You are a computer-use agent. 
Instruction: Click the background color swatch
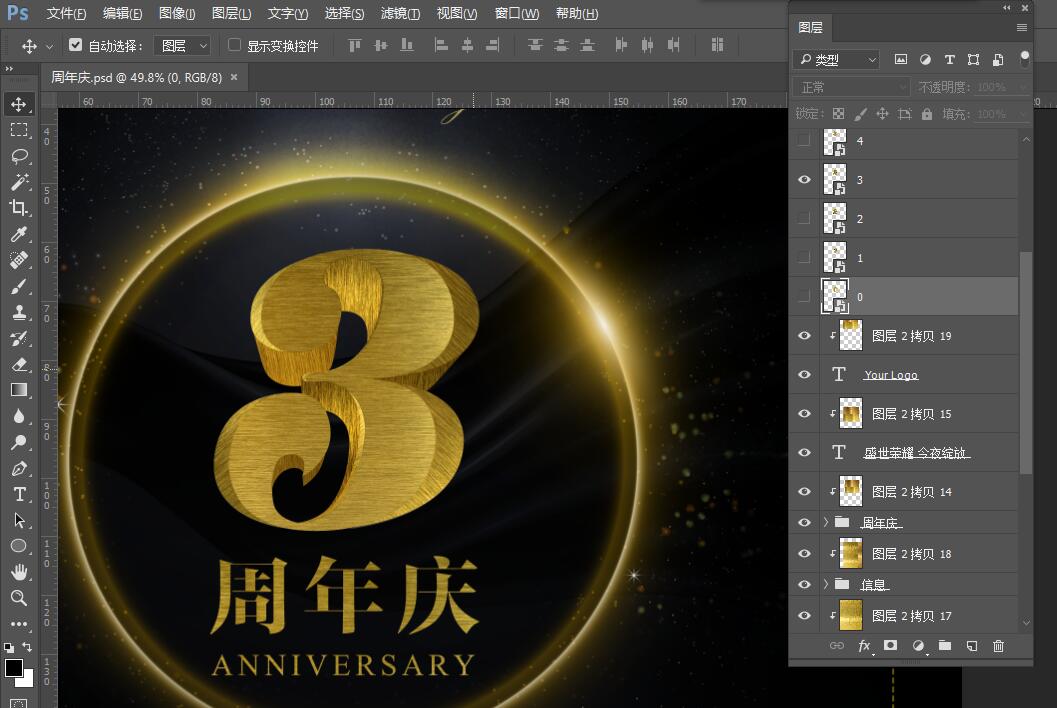click(x=28, y=680)
